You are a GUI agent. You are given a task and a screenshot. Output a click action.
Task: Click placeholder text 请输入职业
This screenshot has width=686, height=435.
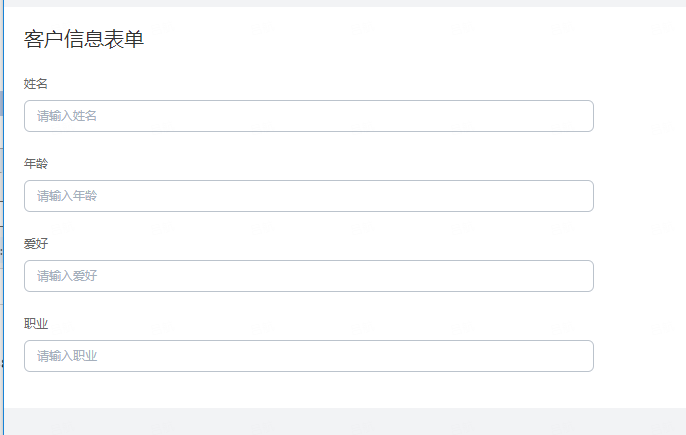66,356
